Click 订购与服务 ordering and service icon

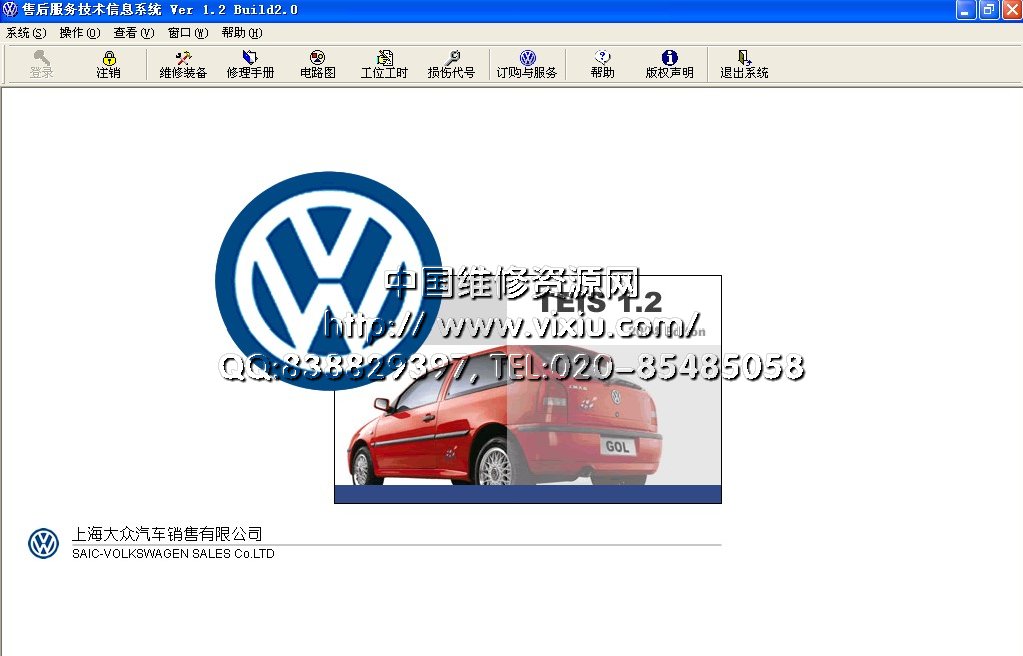(x=527, y=64)
